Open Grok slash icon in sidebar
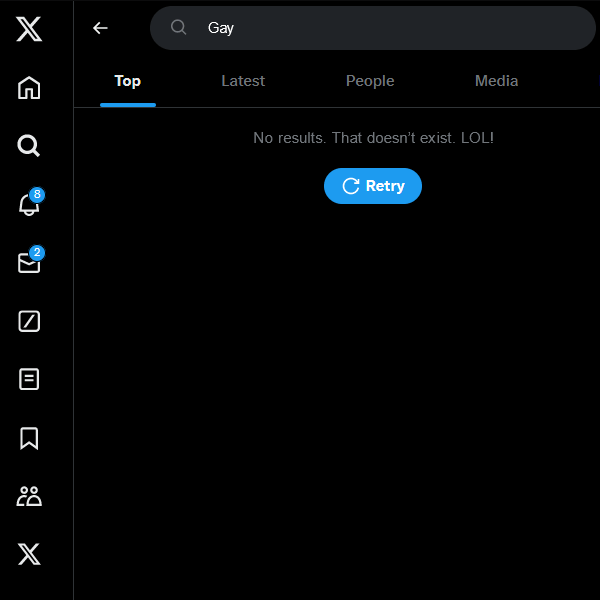Screen dimensions: 600x600 29,321
